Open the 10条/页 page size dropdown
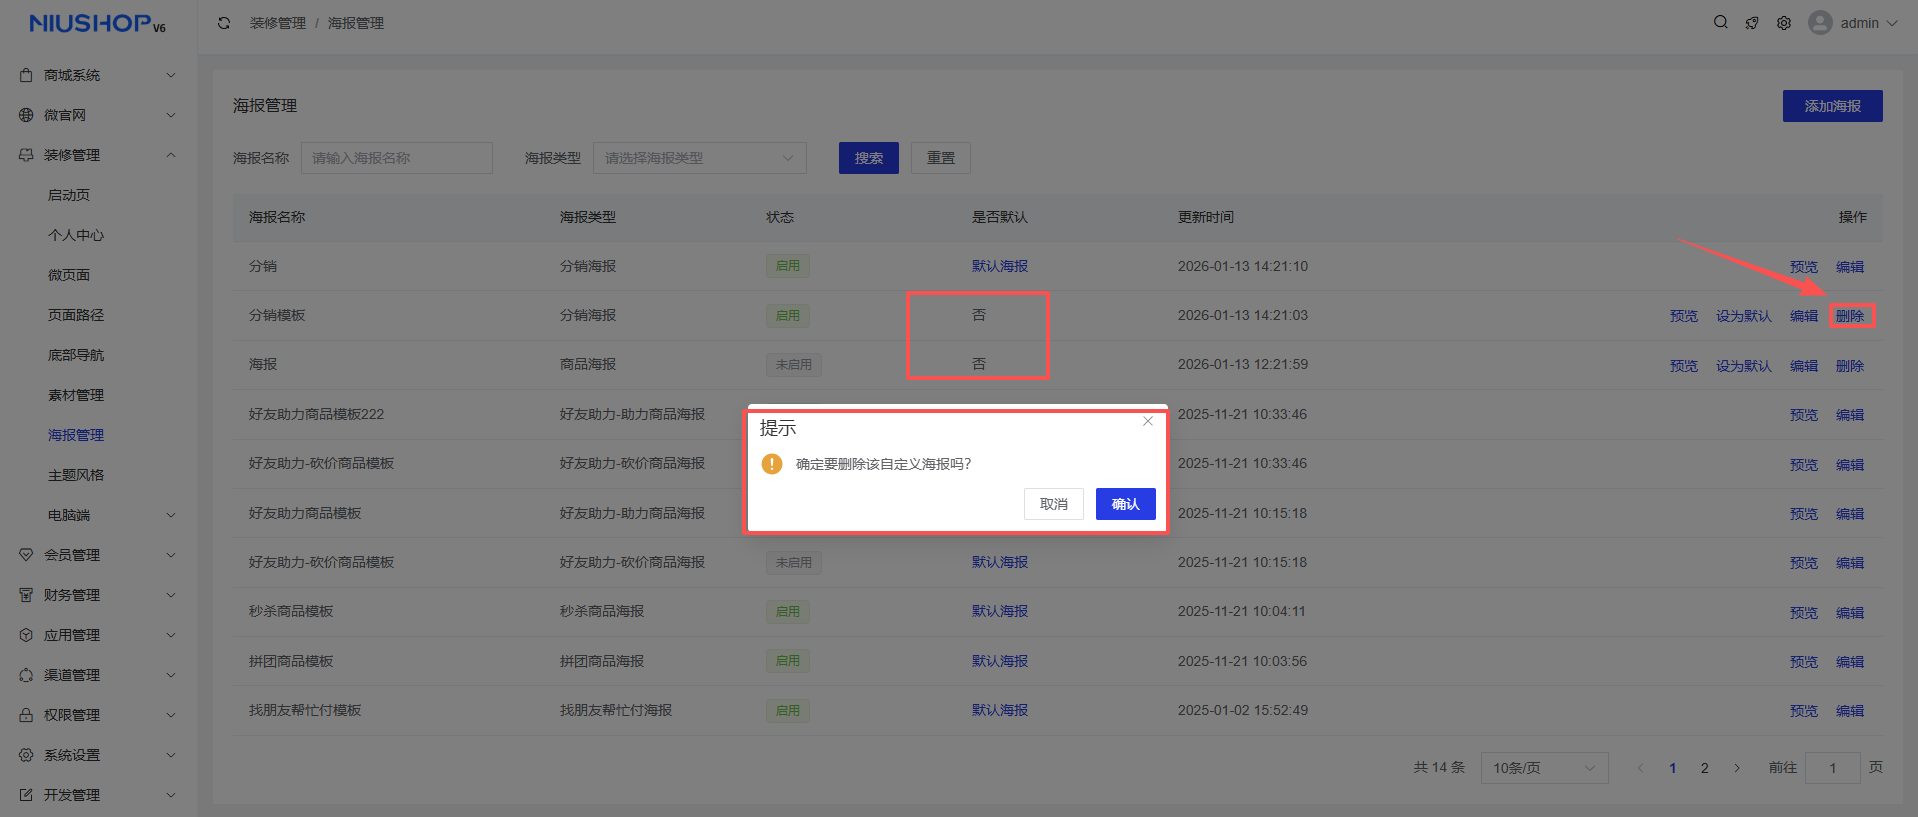 (1543, 768)
